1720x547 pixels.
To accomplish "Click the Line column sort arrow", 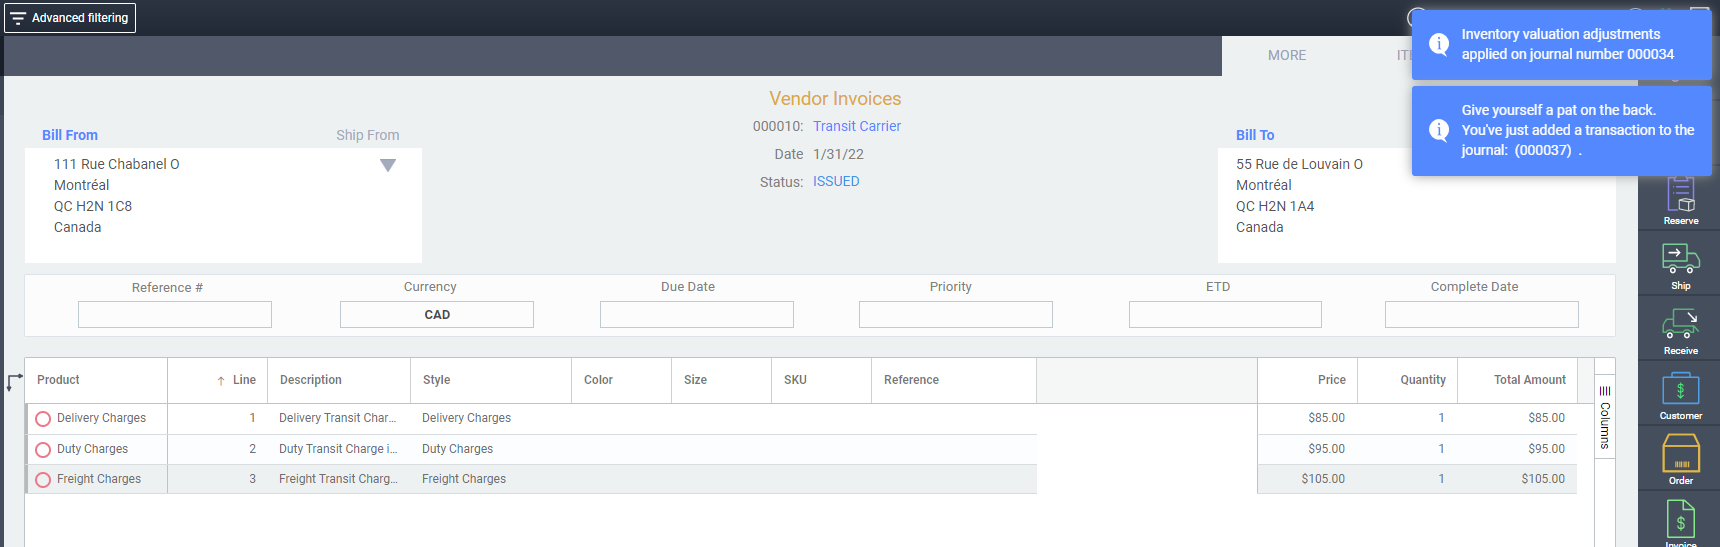I will [221, 381].
